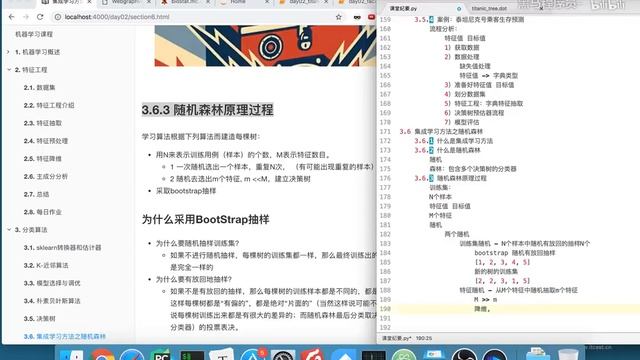The height and width of the screenshot is (360, 640).
Task: Click editor line 175 森林 definition
Action: coord(473,169)
